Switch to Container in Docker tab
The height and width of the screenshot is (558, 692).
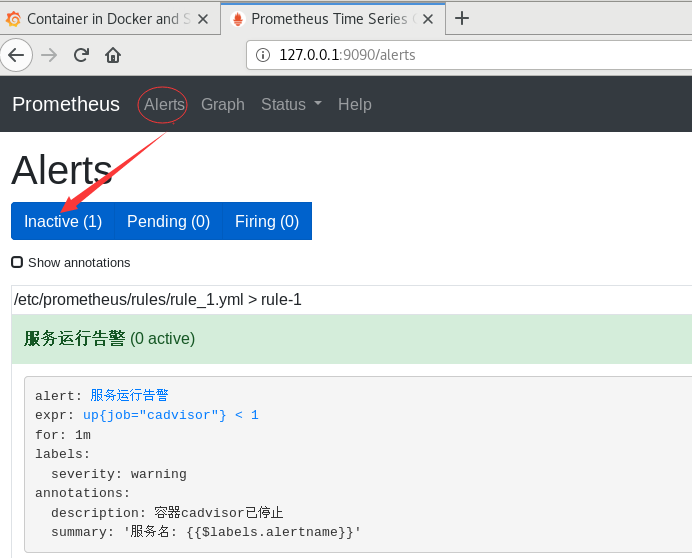109,19
